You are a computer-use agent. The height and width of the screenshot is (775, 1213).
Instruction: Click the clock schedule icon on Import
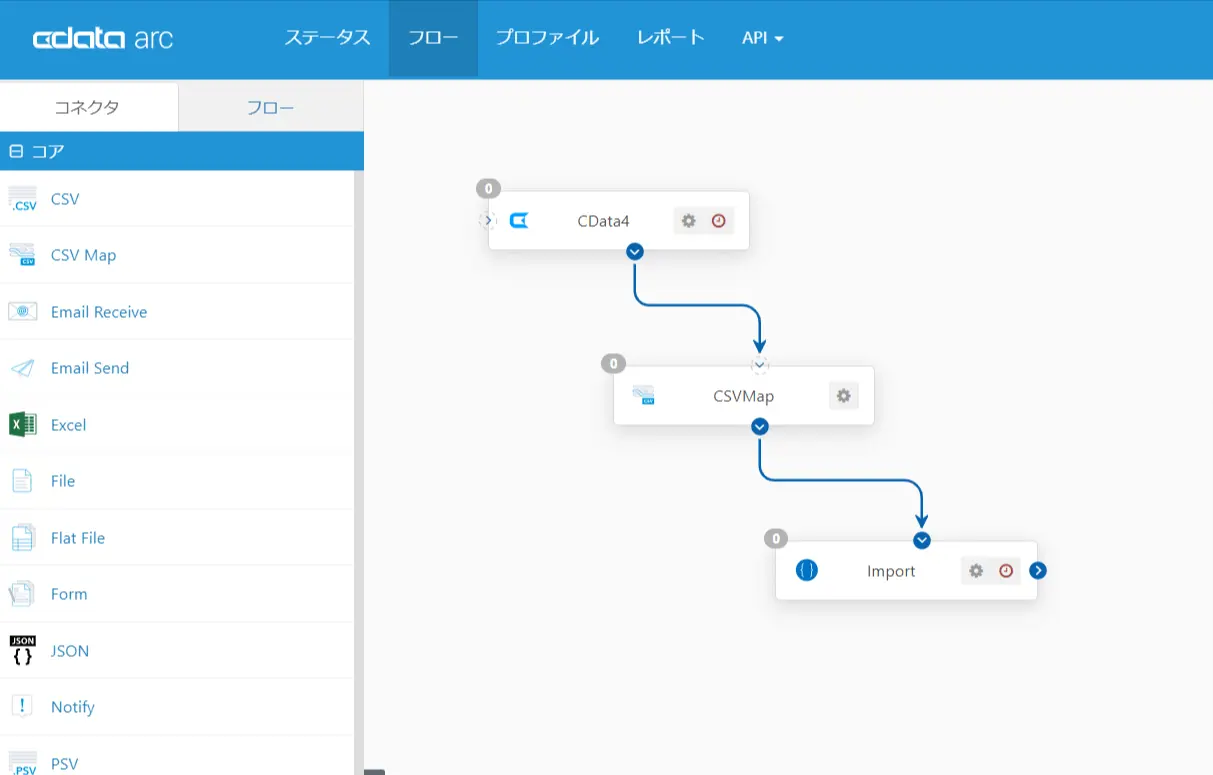pos(1006,571)
